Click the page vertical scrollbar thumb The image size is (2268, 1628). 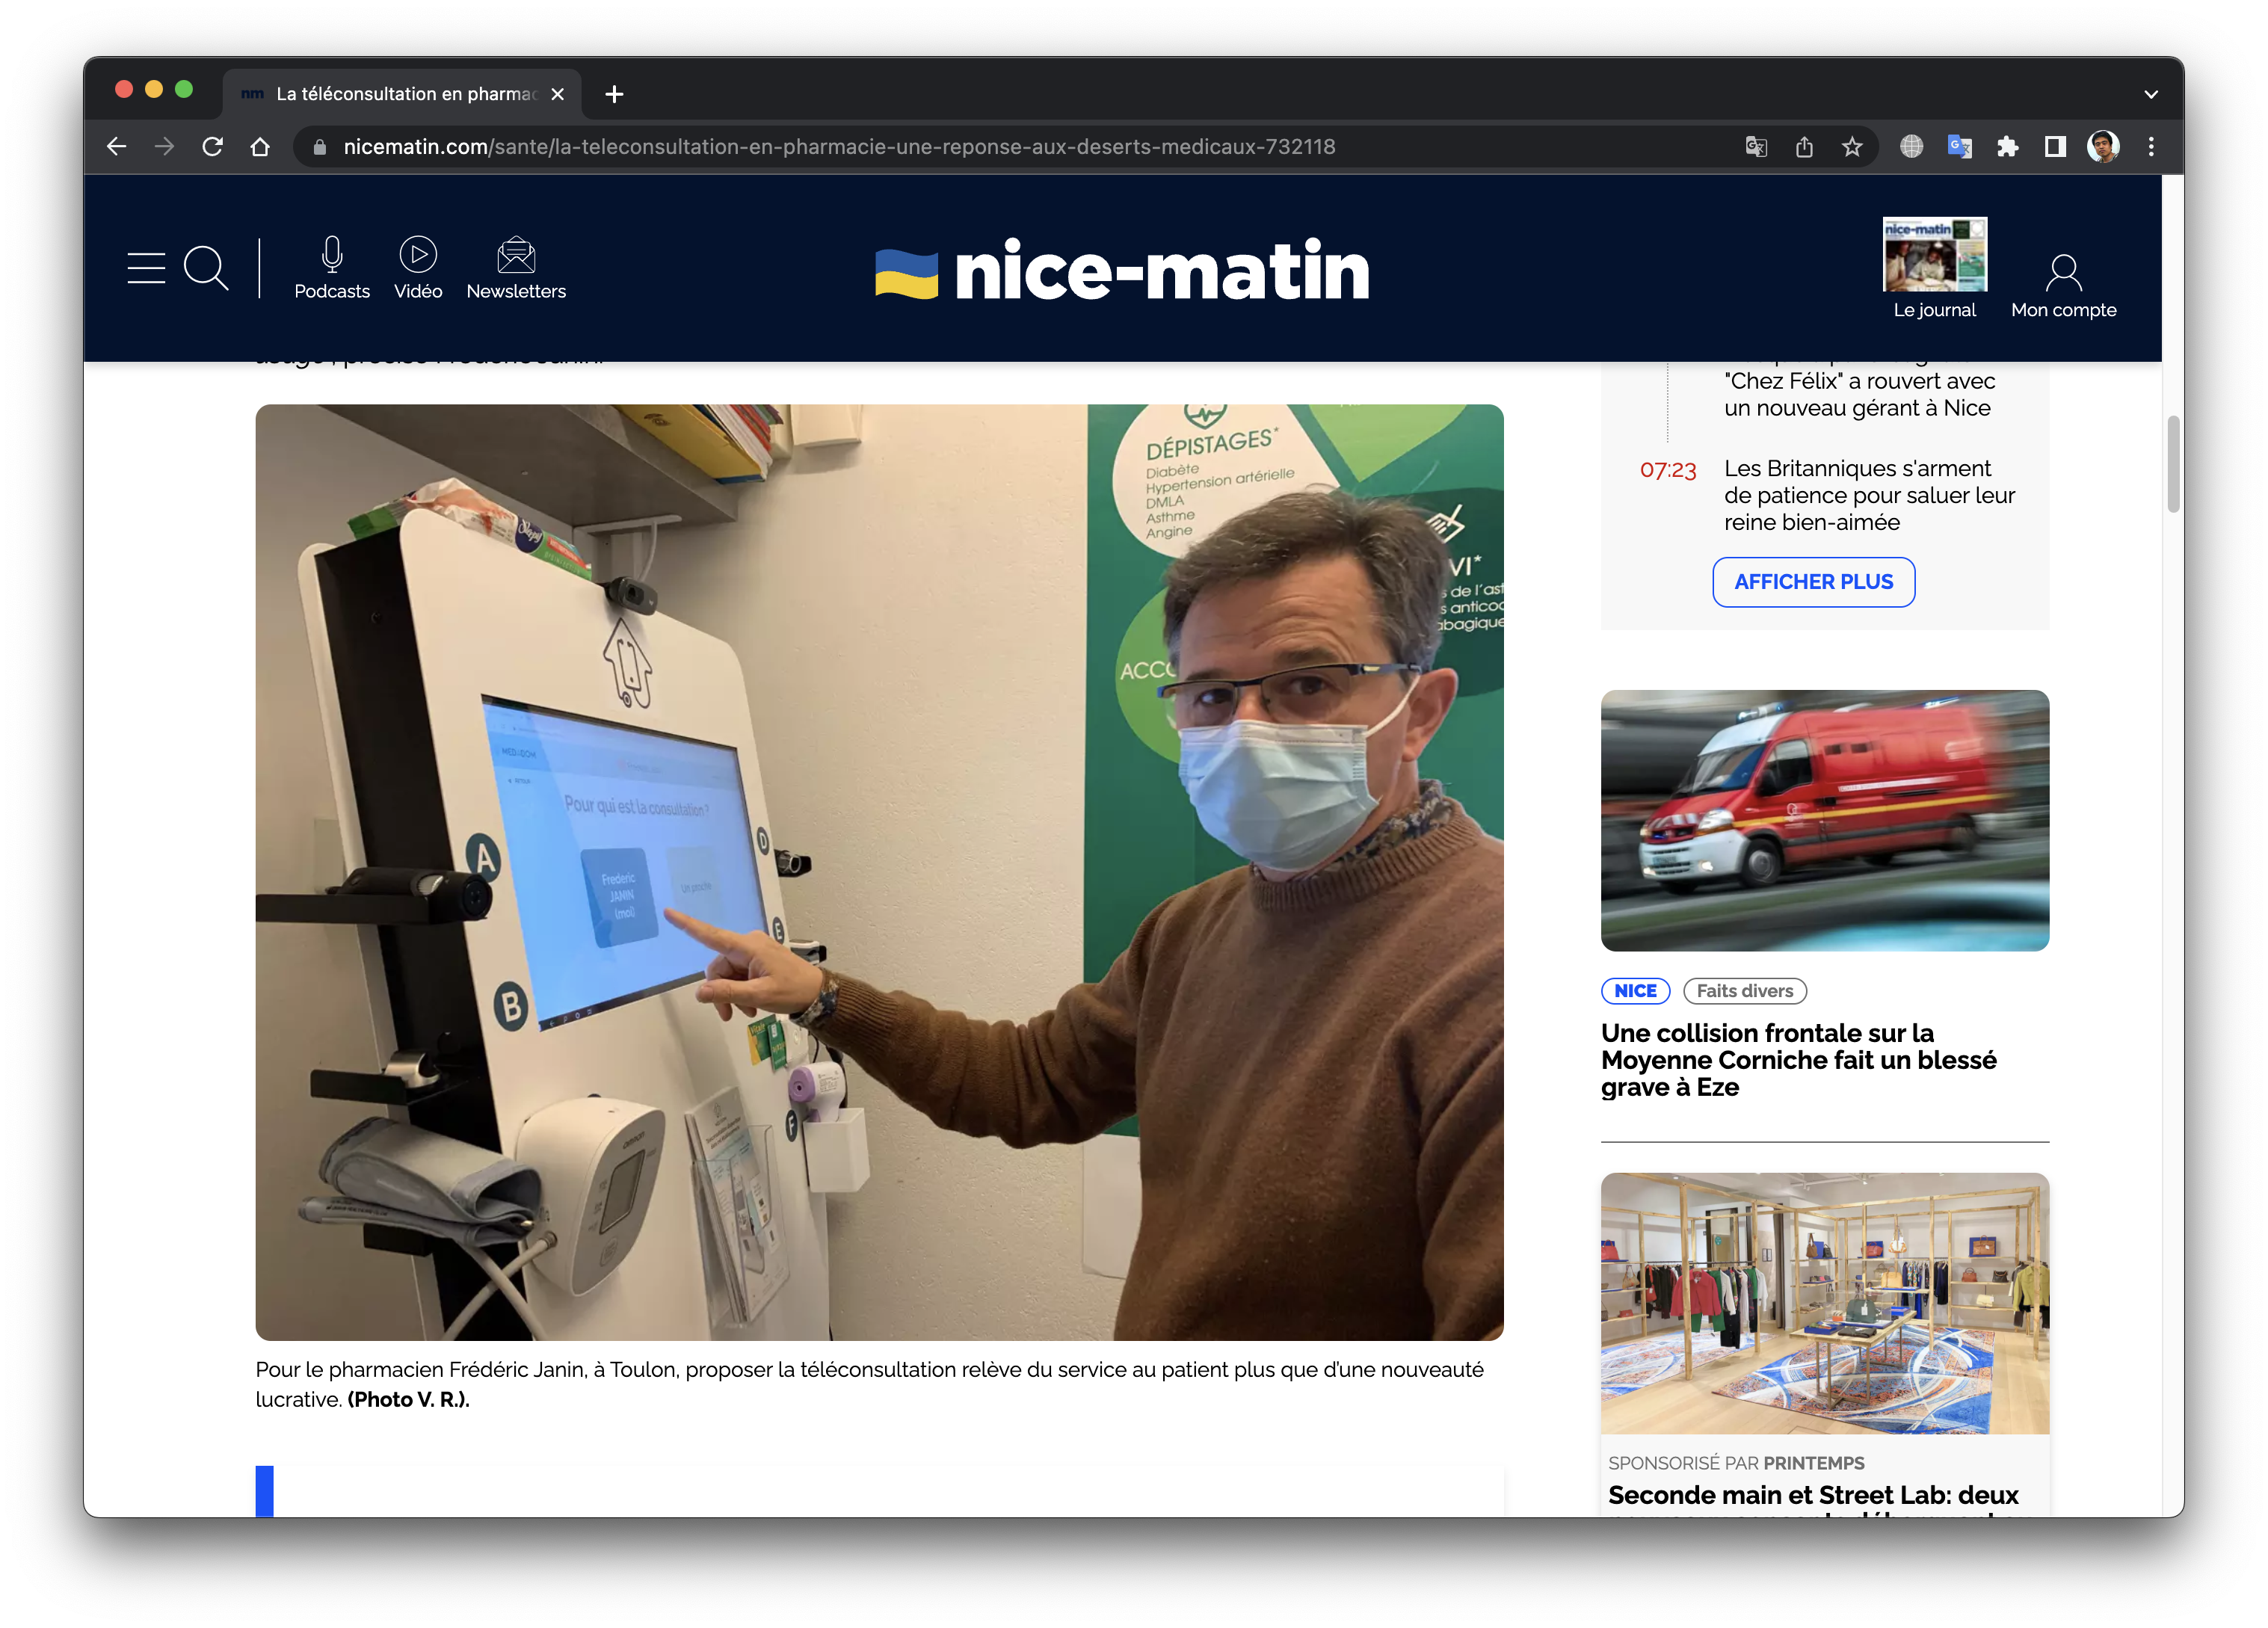coord(2173,463)
